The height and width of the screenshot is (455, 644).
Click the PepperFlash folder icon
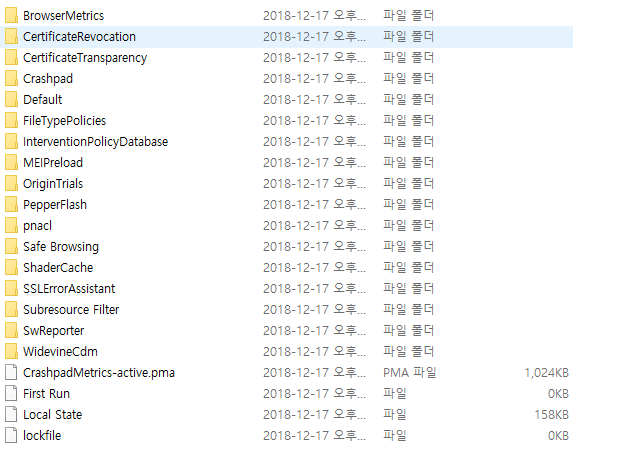[x=11, y=205]
